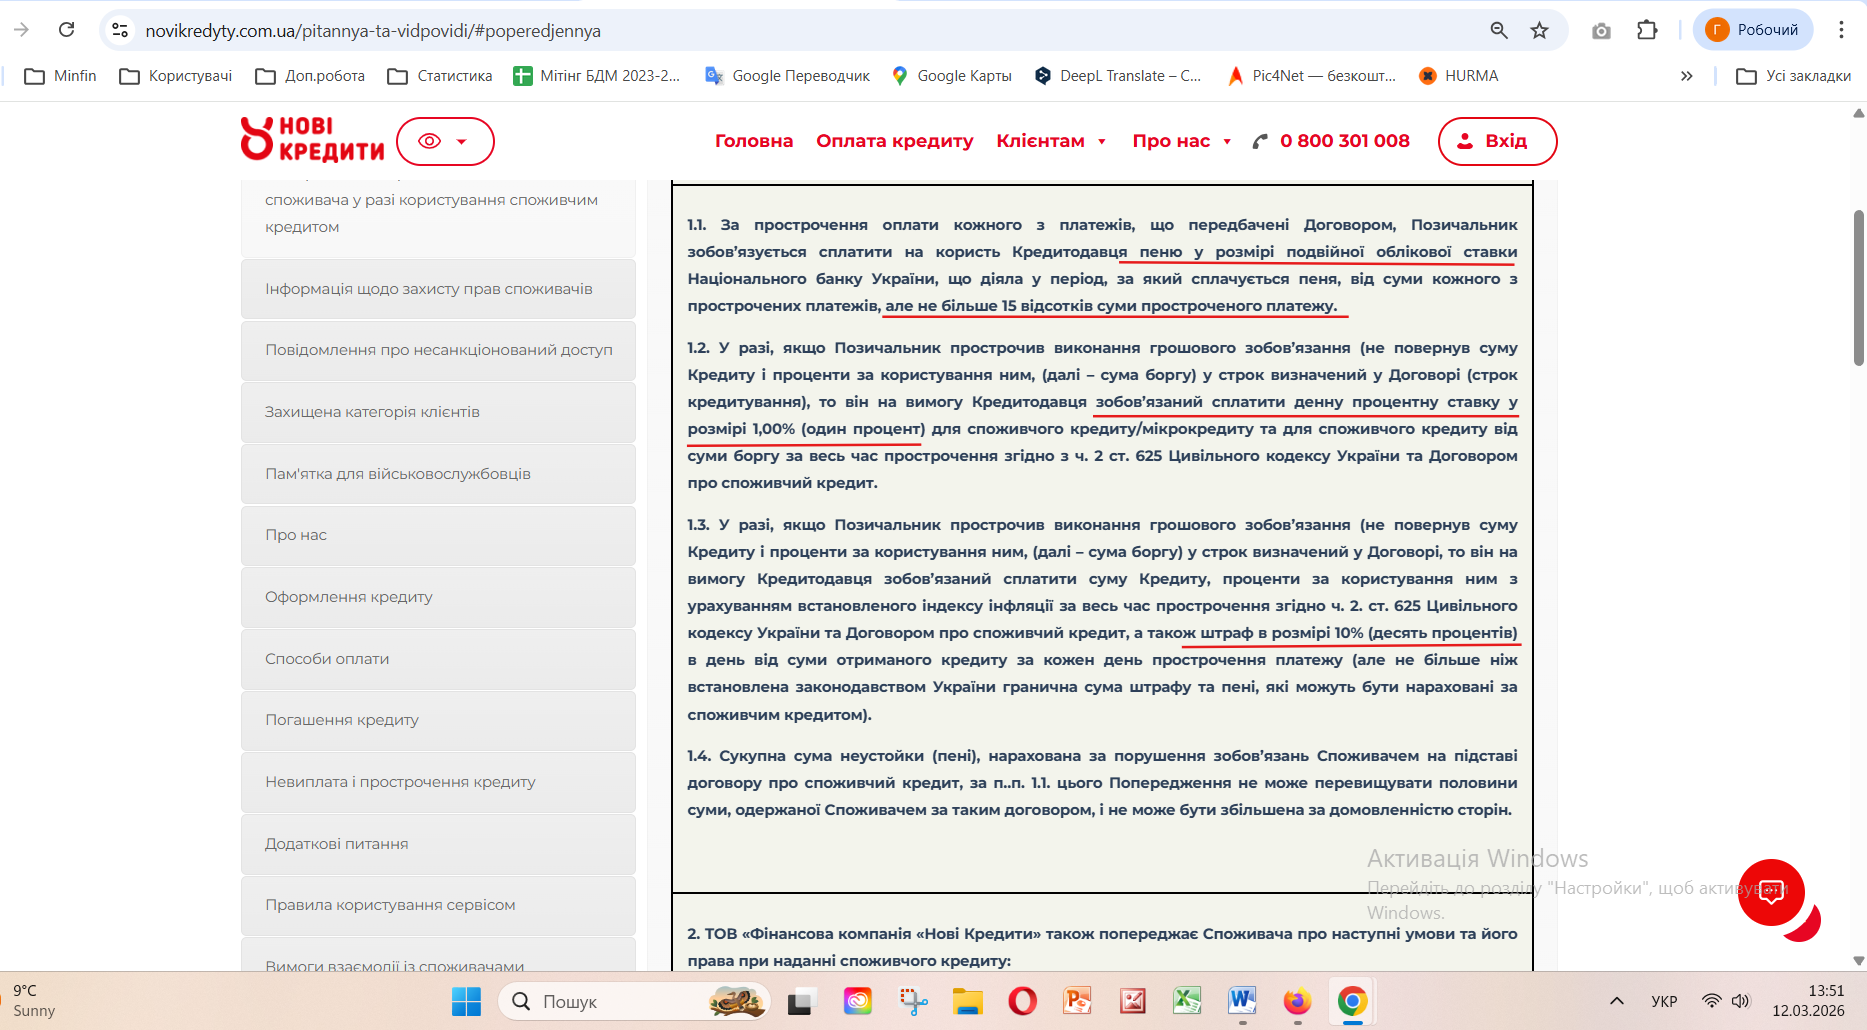Open Windows Start menu
Screen dimensions: 1867x1030
[466, 1001]
